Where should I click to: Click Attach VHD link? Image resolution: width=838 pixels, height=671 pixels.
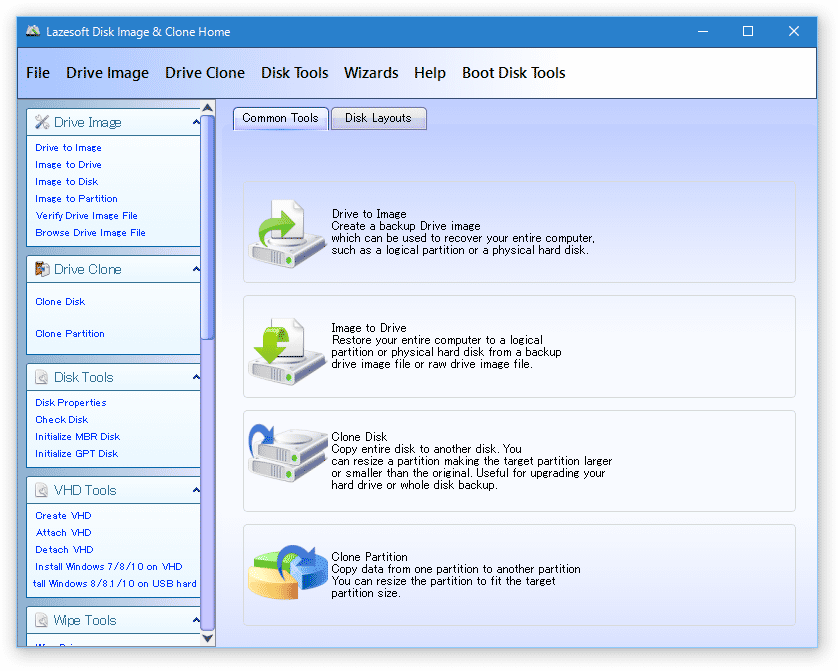pos(63,533)
